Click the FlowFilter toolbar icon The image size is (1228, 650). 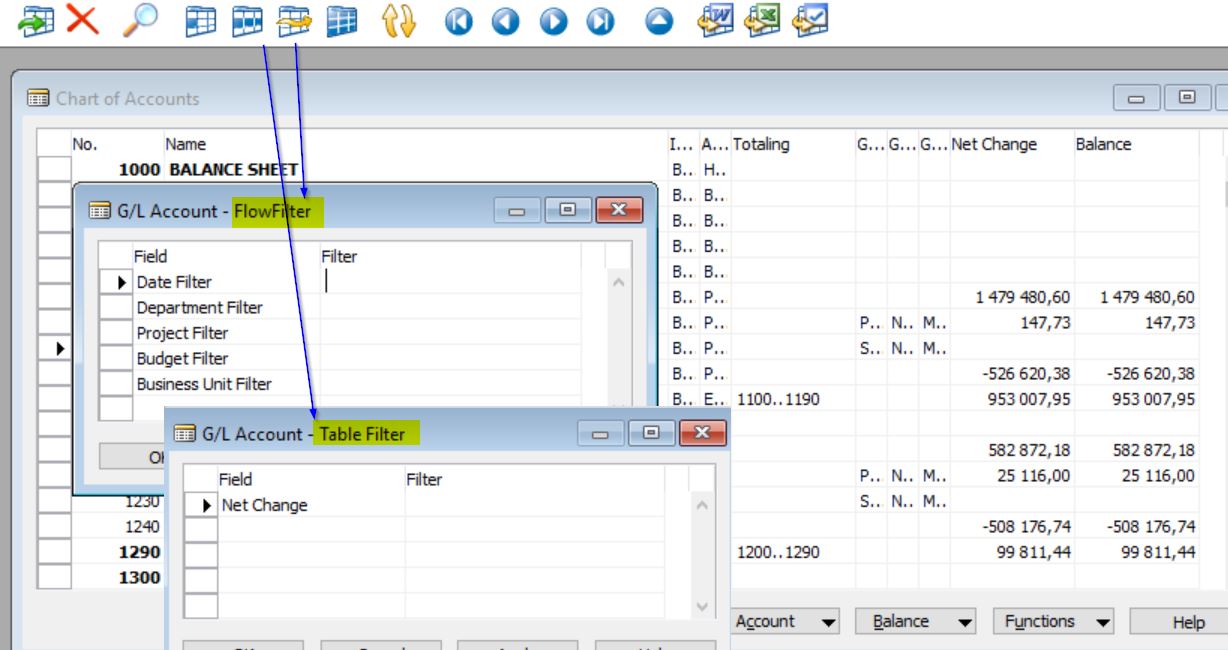click(x=295, y=22)
